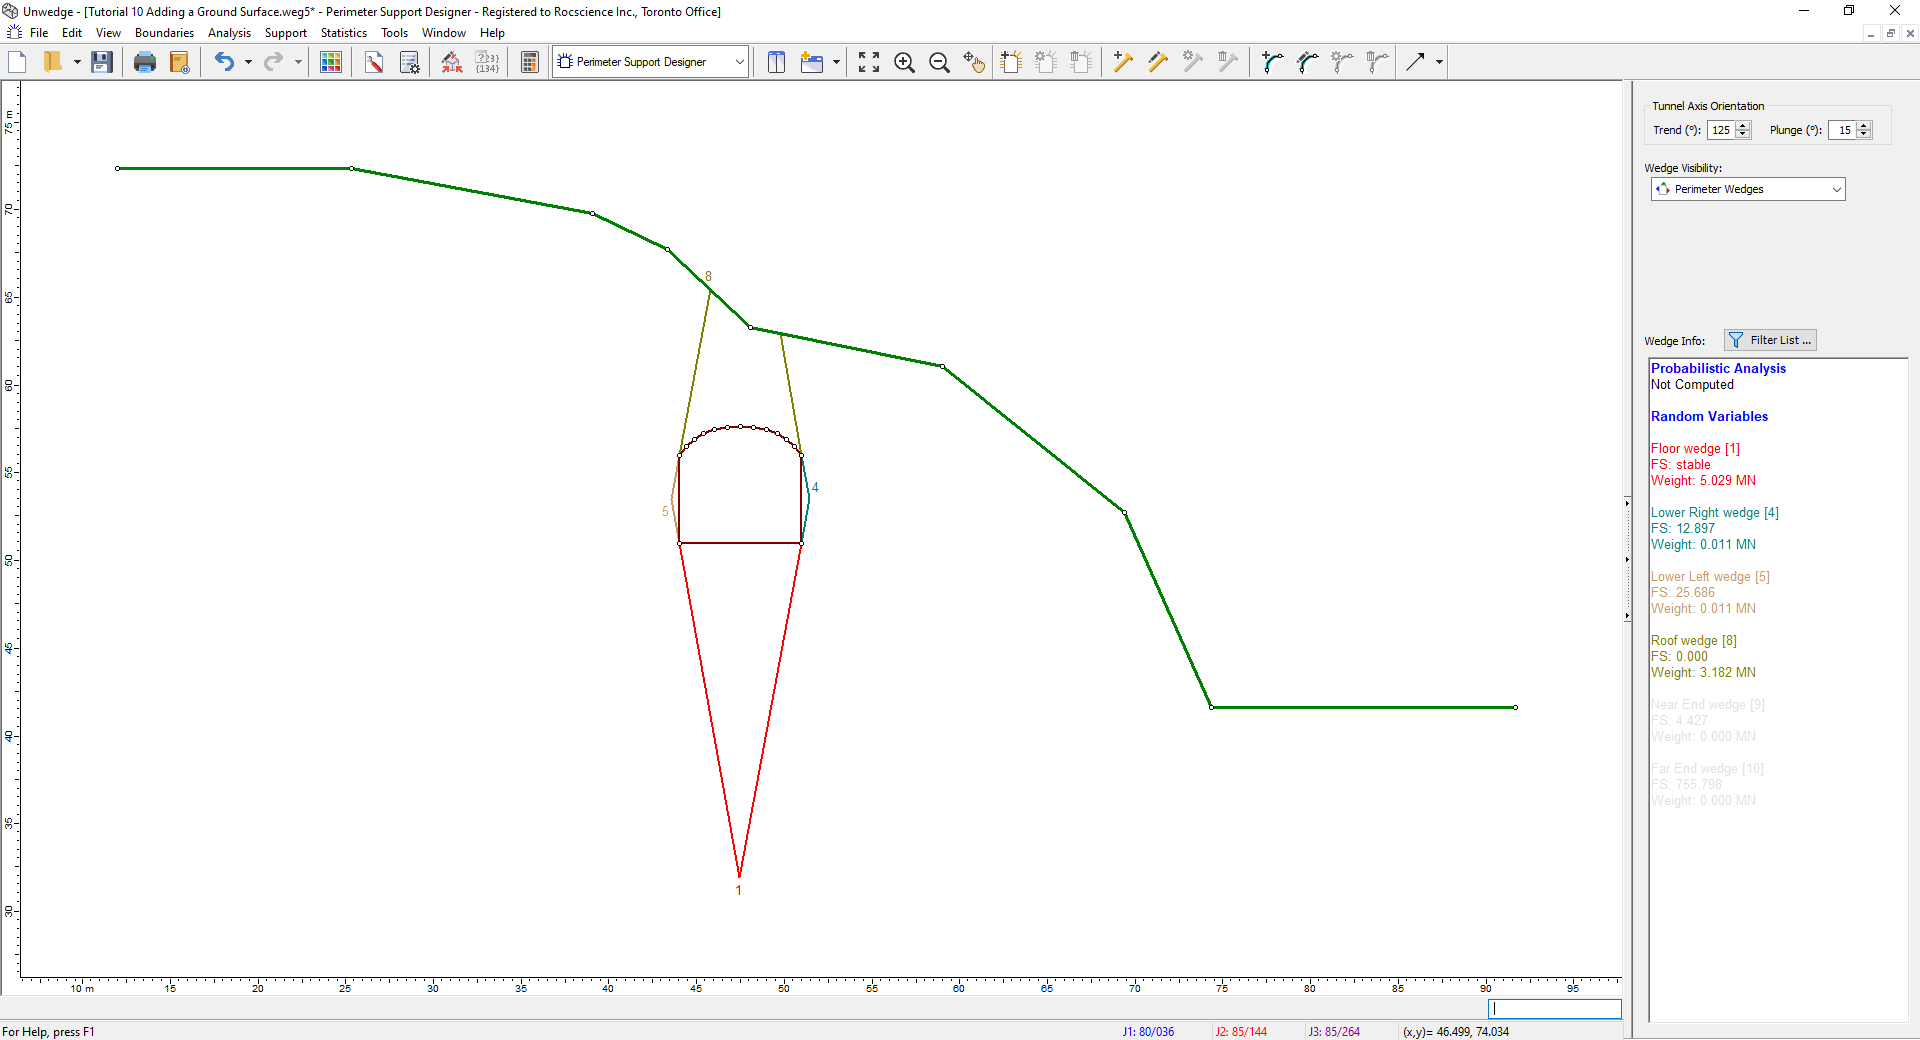1920x1040 pixels.
Task: Select the arrow drawing tool
Action: tap(1415, 62)
